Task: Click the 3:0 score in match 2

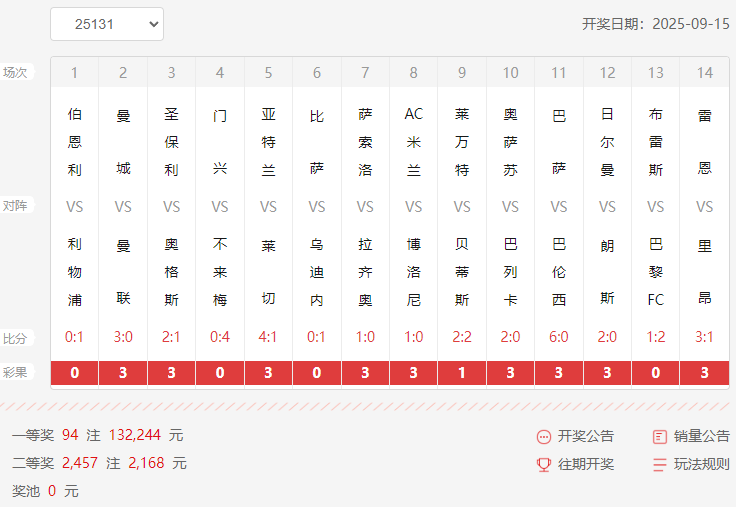Action: [x=123, y=337]
